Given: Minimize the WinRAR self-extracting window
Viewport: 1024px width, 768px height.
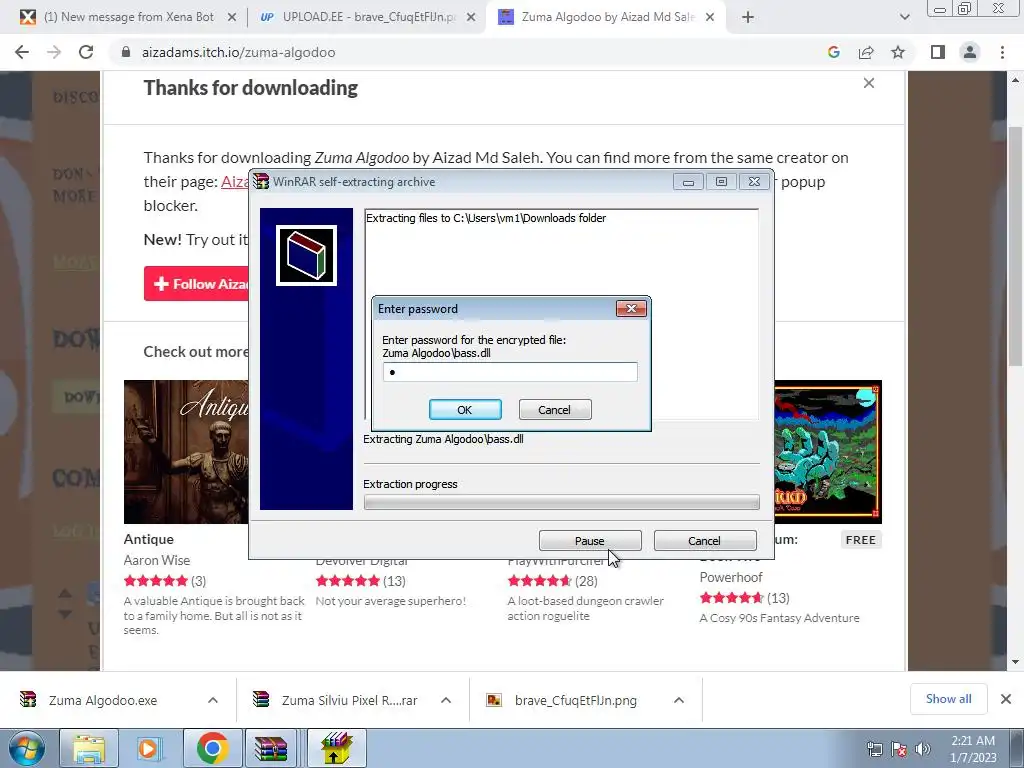Looking at the screenshot, I should click(x=688, y=182).
